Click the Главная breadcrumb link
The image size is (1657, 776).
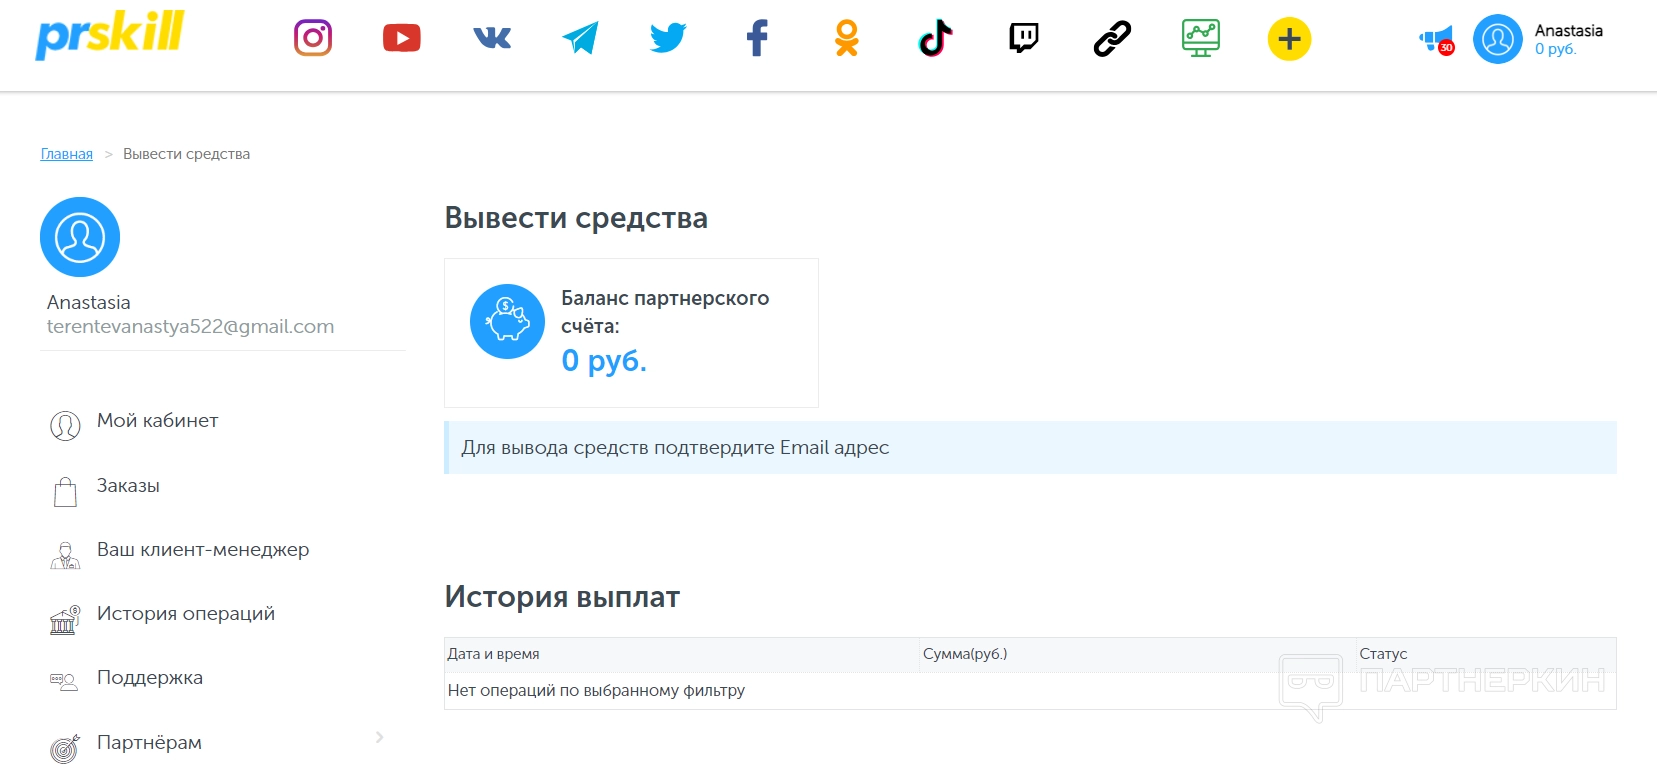pyautogui.click(x=66, y=154)
